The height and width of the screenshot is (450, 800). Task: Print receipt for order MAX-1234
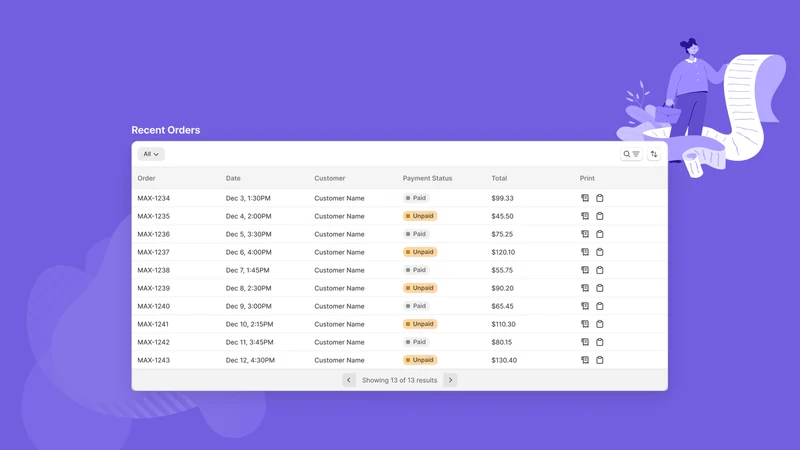(x=585, y=198)
